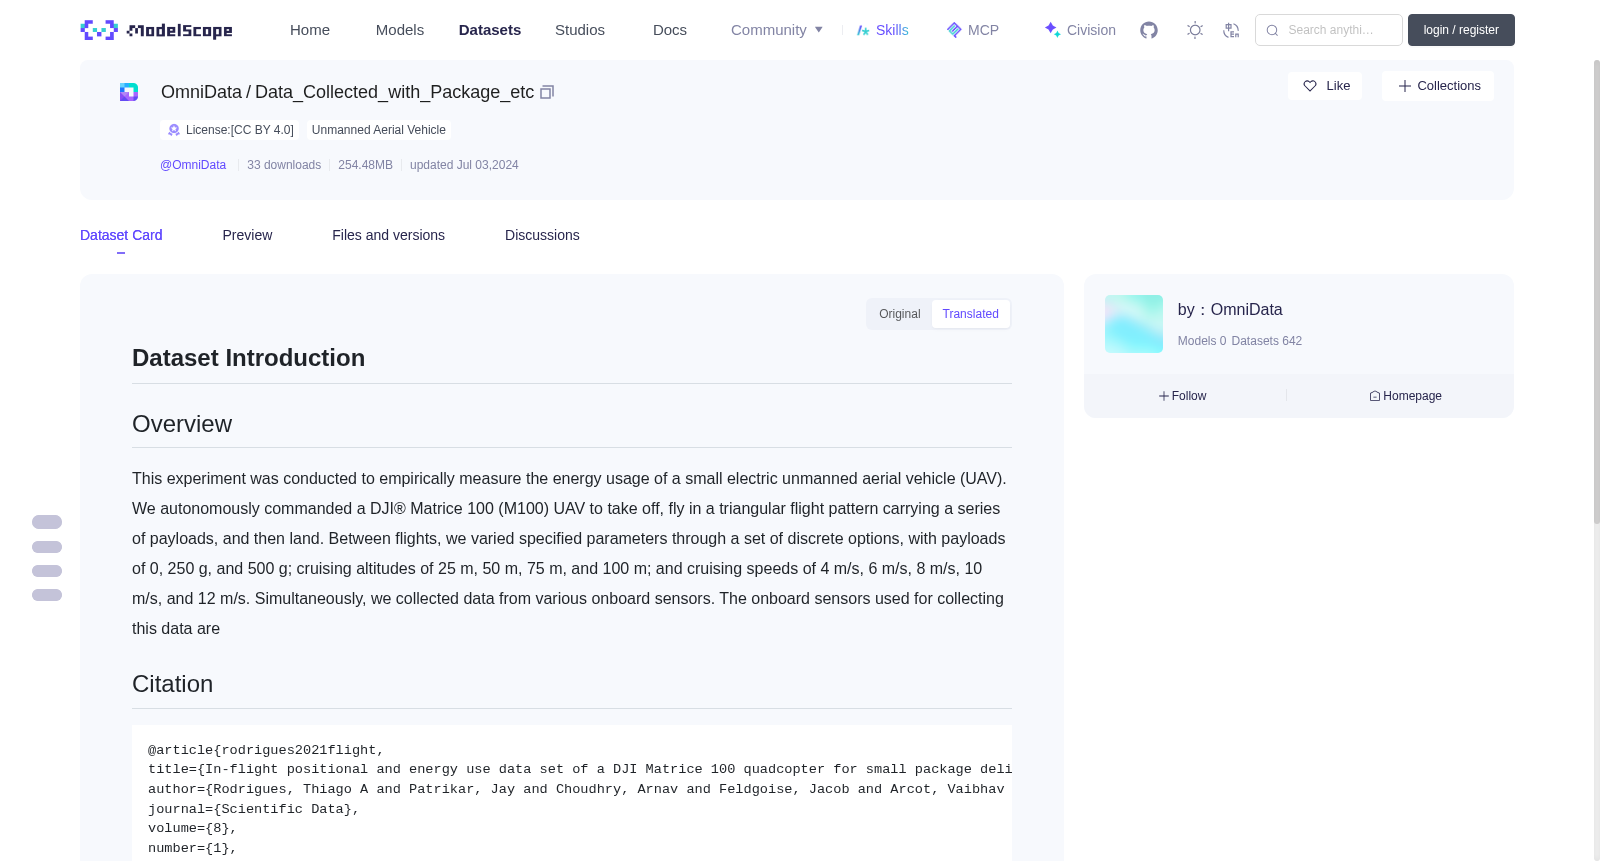Open the Datasets nav item
This screenshot has width=1600, height=861.
(x=490, y=30)
